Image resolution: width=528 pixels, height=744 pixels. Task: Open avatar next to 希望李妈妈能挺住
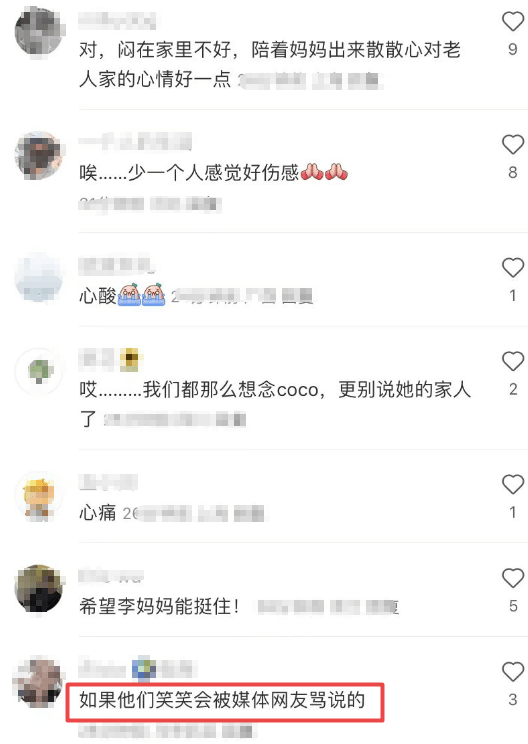(39, 589)
